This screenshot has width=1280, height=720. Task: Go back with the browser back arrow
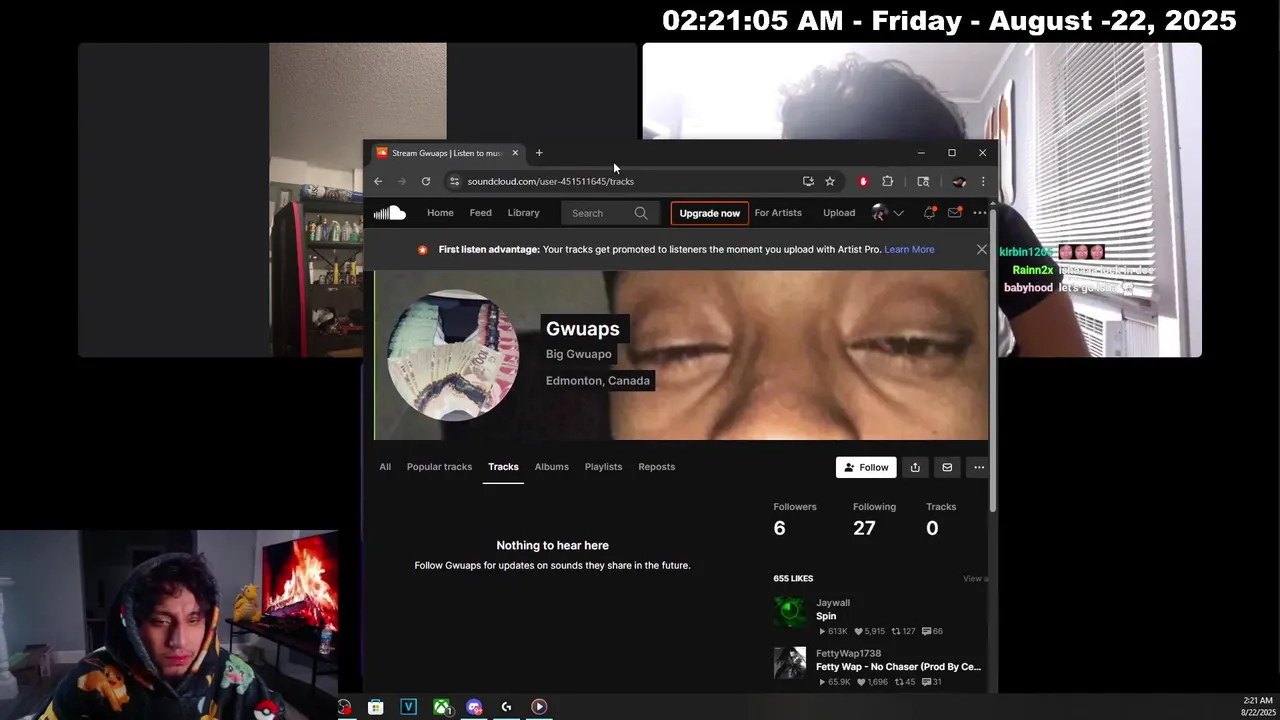pos(378,181)
